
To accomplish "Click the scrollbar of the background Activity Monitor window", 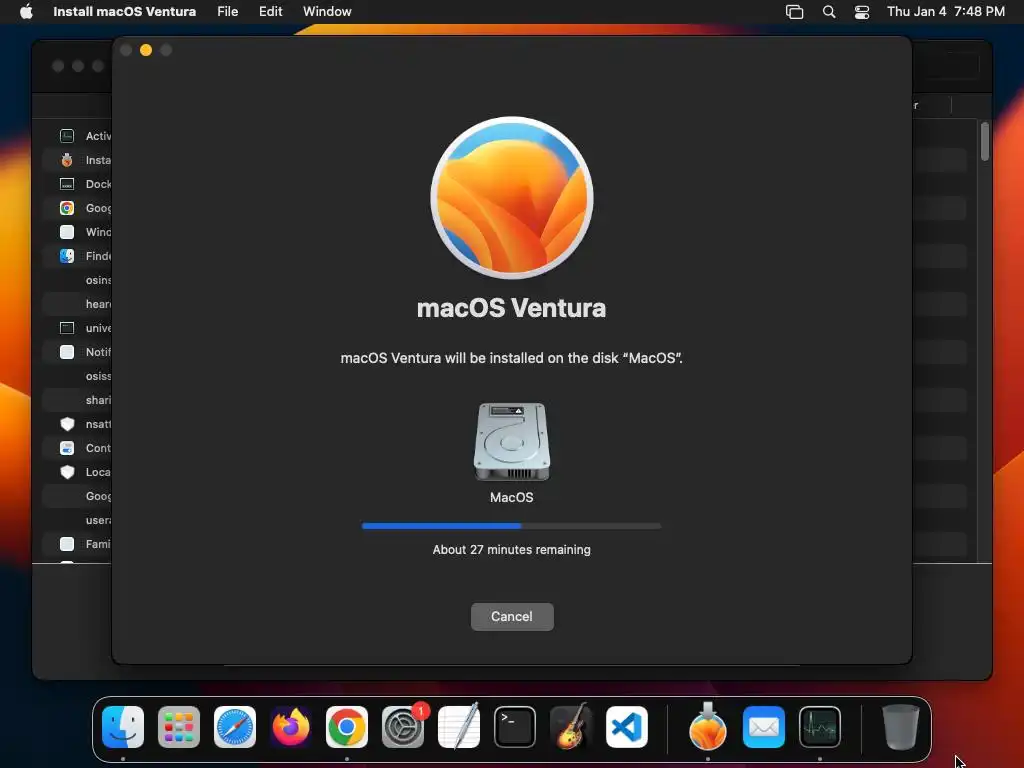I will point(985,141).
